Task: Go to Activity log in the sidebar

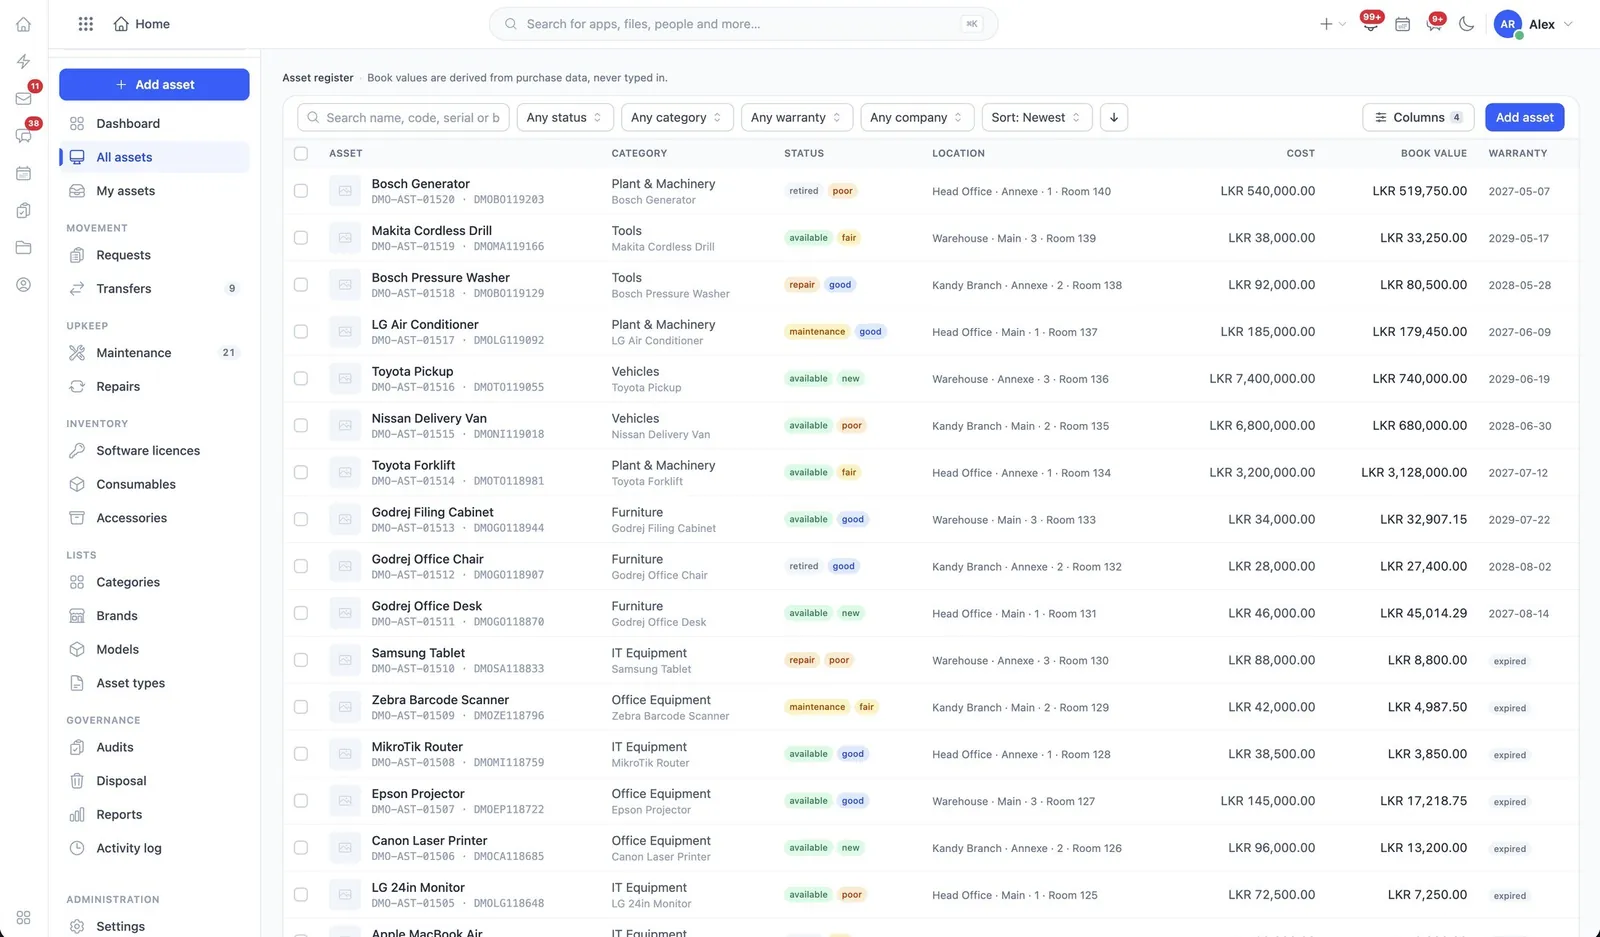Action: (154, 848)
